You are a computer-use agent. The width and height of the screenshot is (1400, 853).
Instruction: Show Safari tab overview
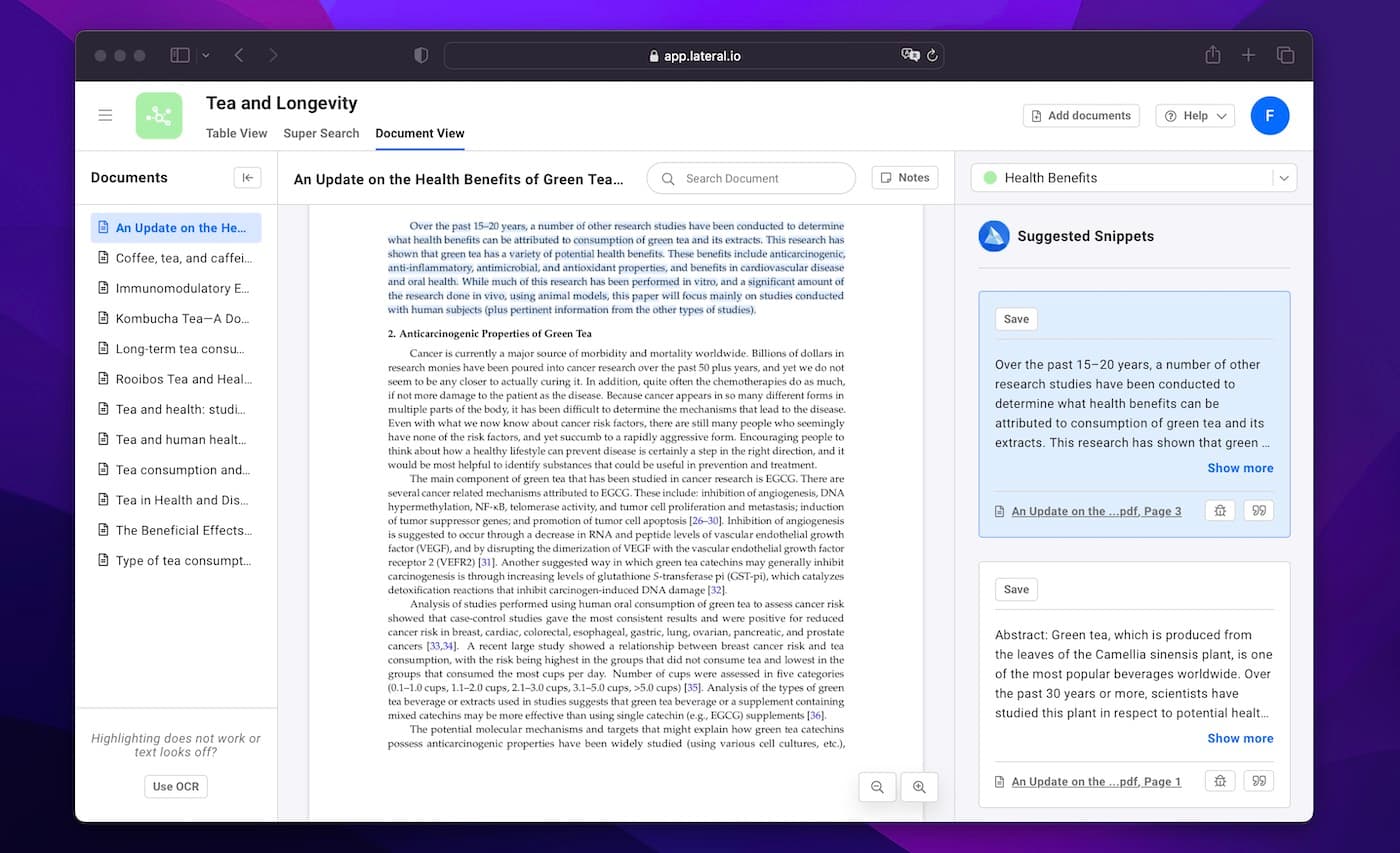pyautogui.click(x=1285, y=55)
